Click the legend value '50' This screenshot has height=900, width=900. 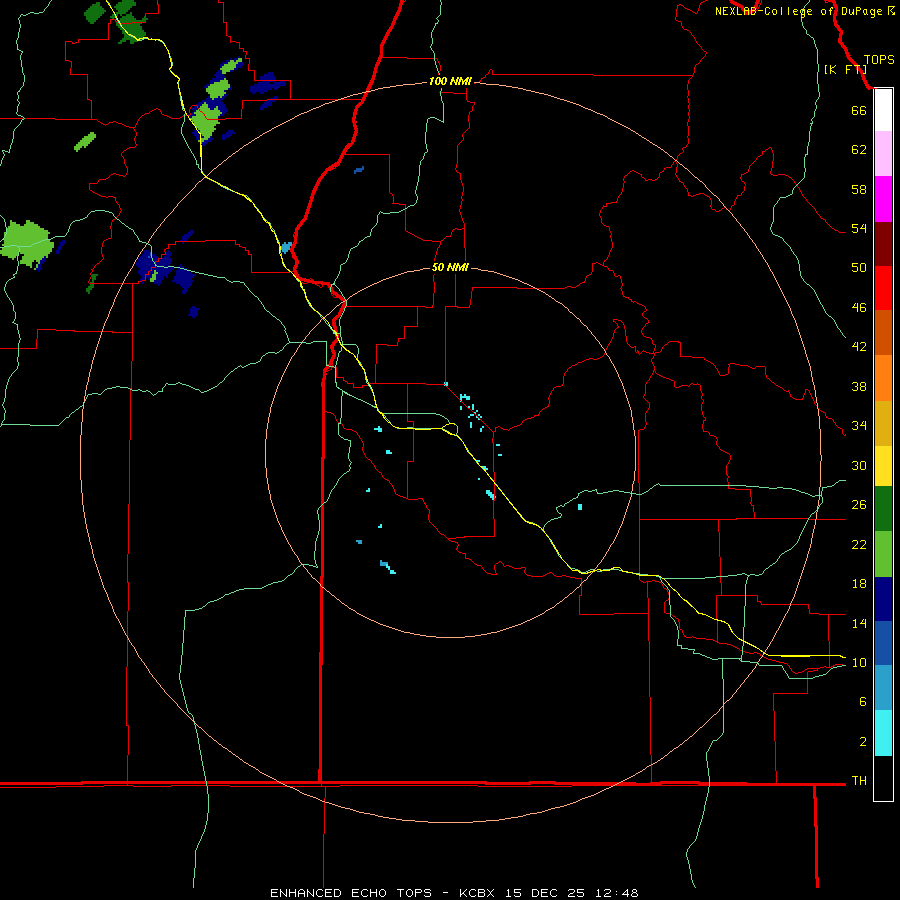859,268
